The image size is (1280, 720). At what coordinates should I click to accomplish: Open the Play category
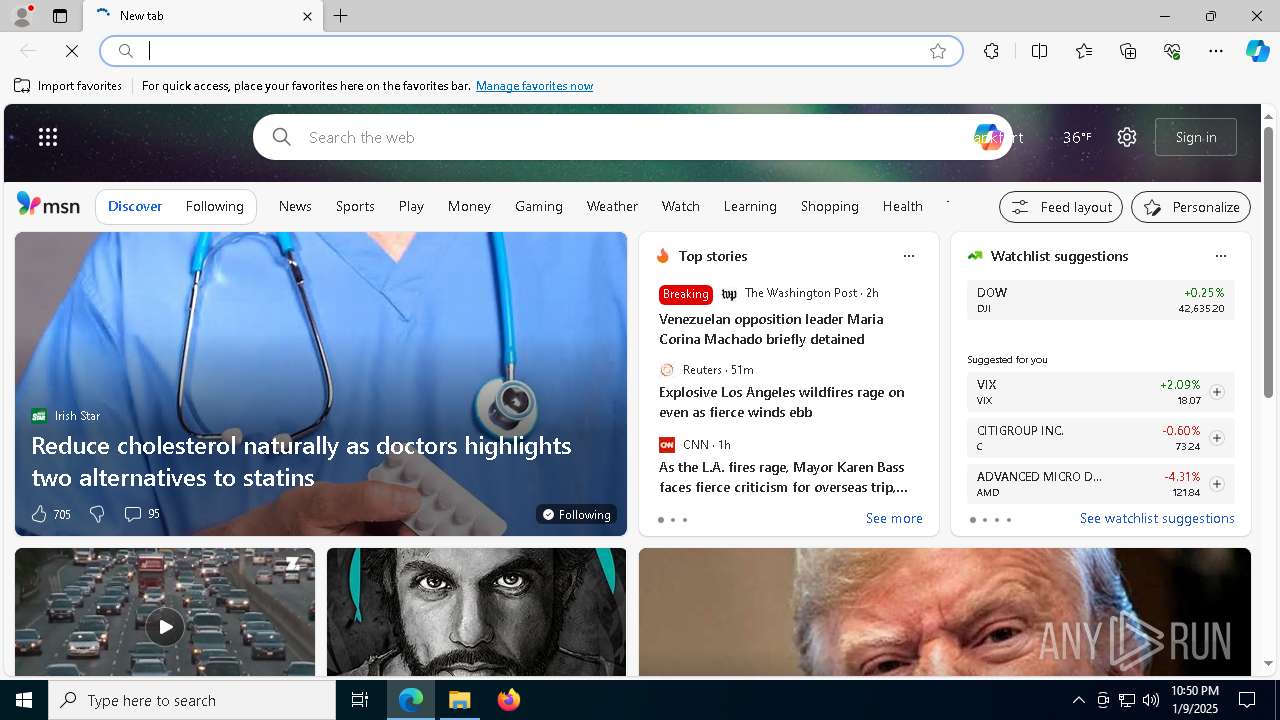[411, 206]
